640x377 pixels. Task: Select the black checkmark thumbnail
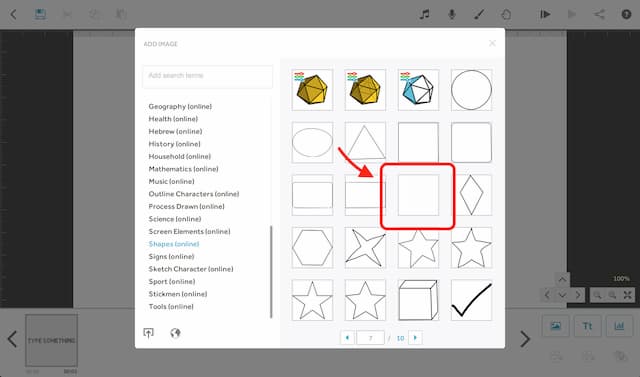pos(471,300)
